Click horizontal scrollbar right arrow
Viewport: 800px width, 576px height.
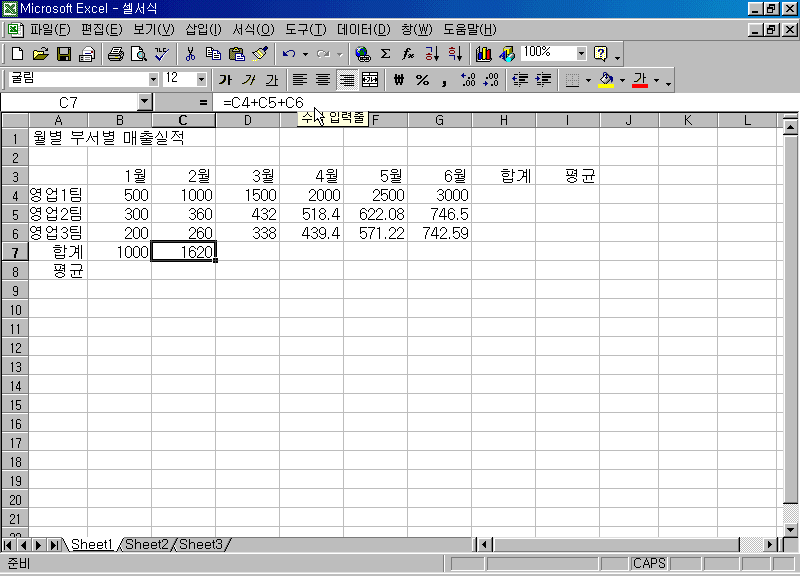click(769, 545)
